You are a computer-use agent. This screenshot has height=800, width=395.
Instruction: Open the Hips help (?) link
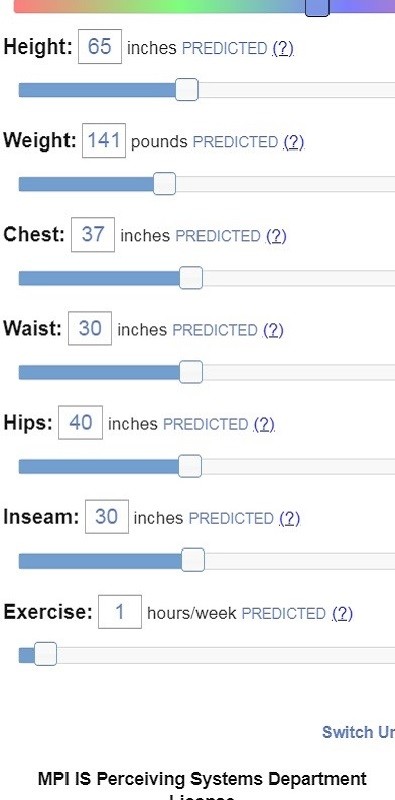pos(264,424)
